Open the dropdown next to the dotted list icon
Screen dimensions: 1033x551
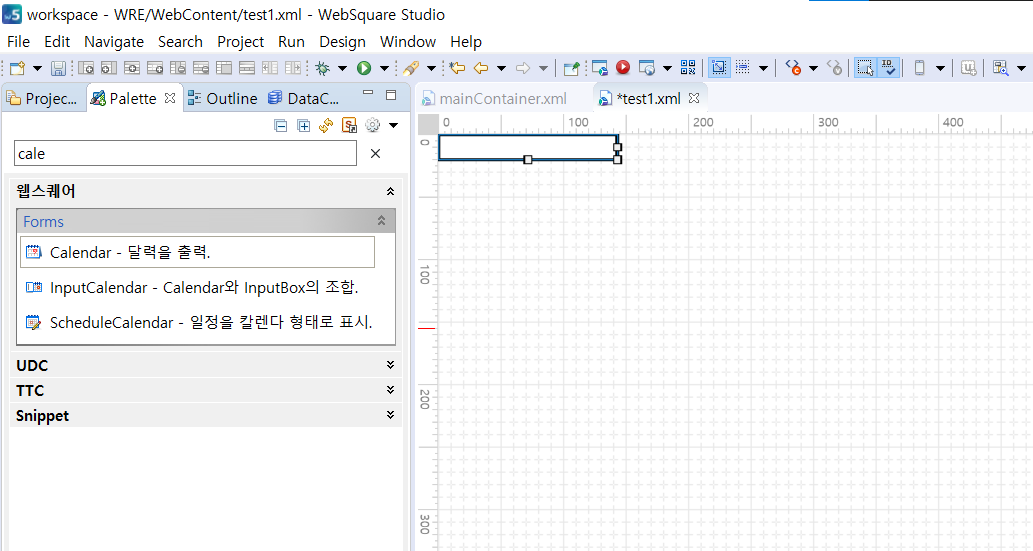pos(764,68)
